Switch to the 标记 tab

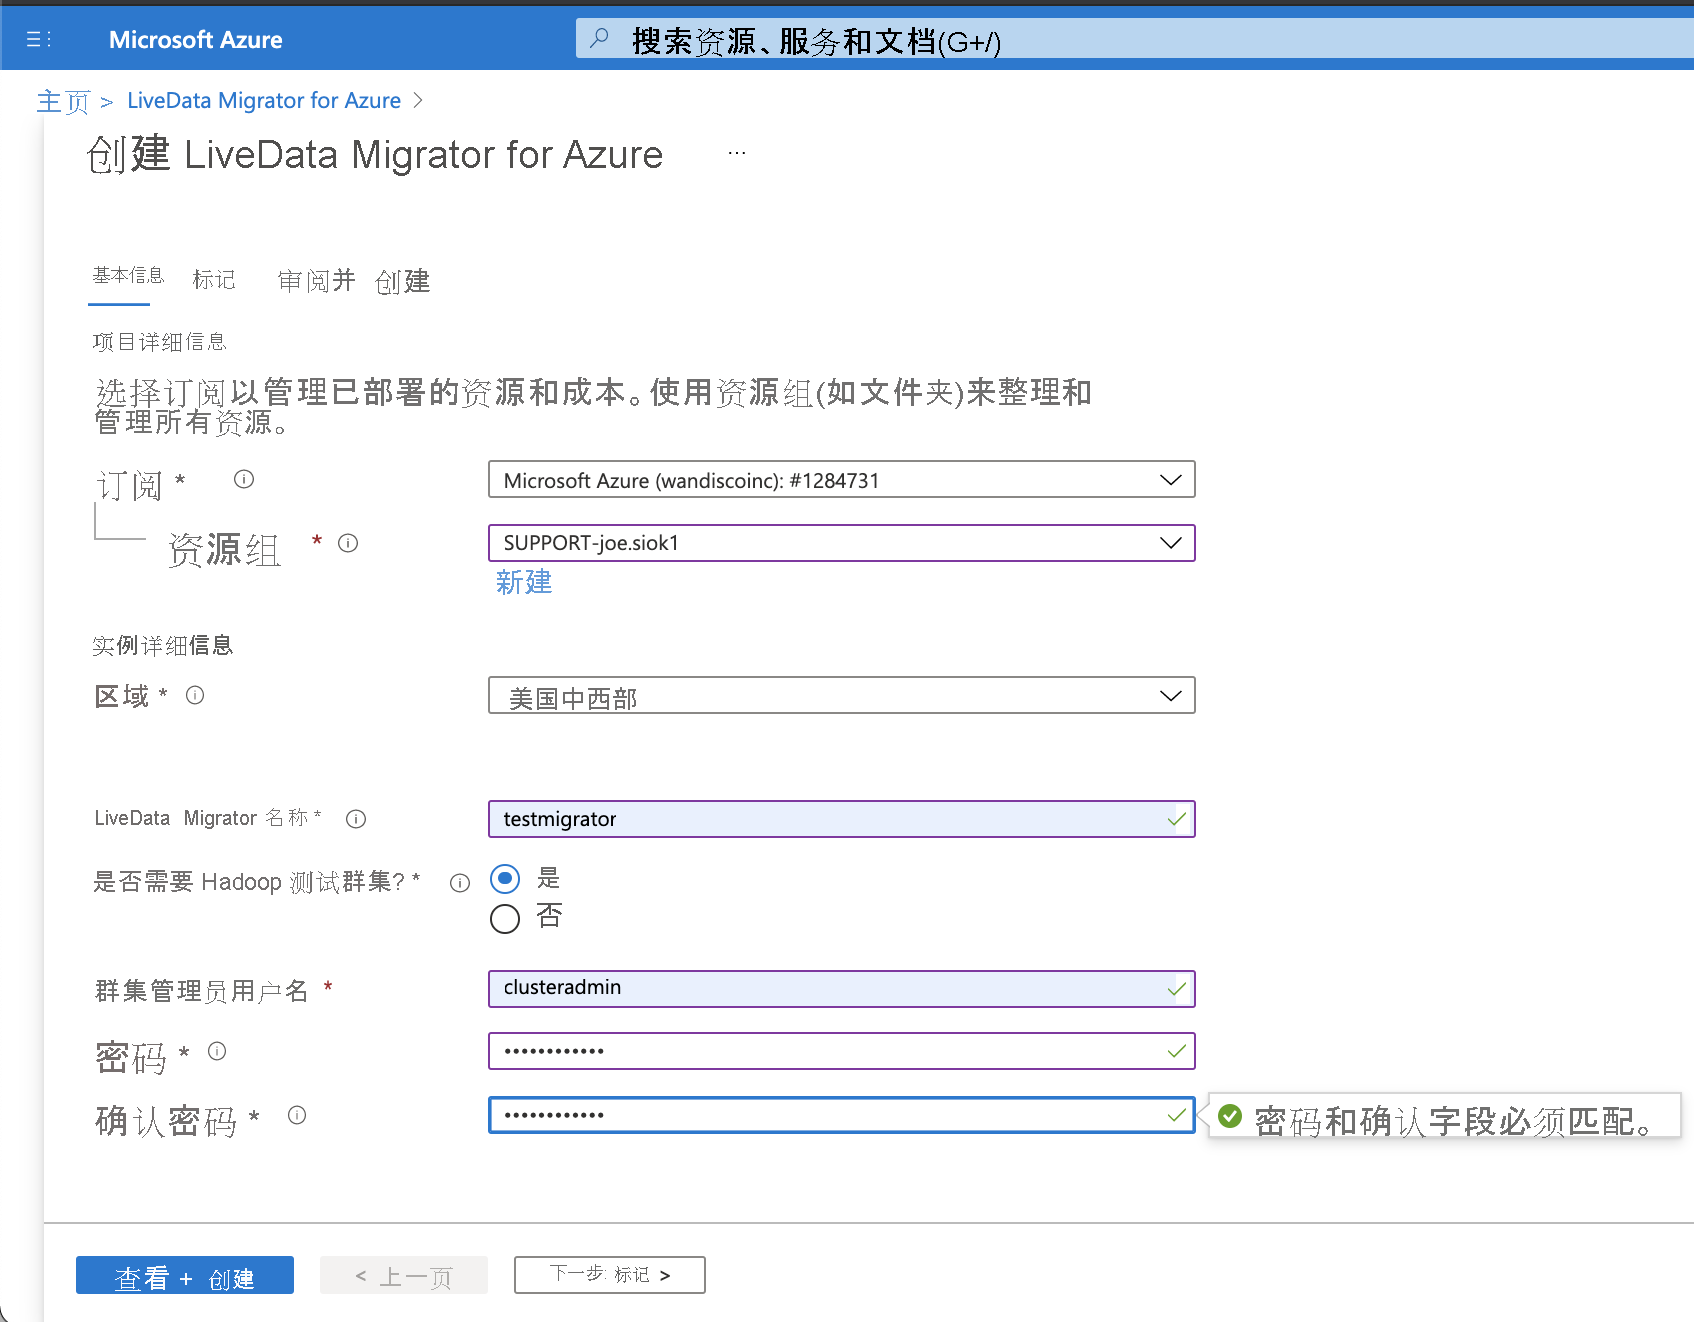tap(214, 280)
